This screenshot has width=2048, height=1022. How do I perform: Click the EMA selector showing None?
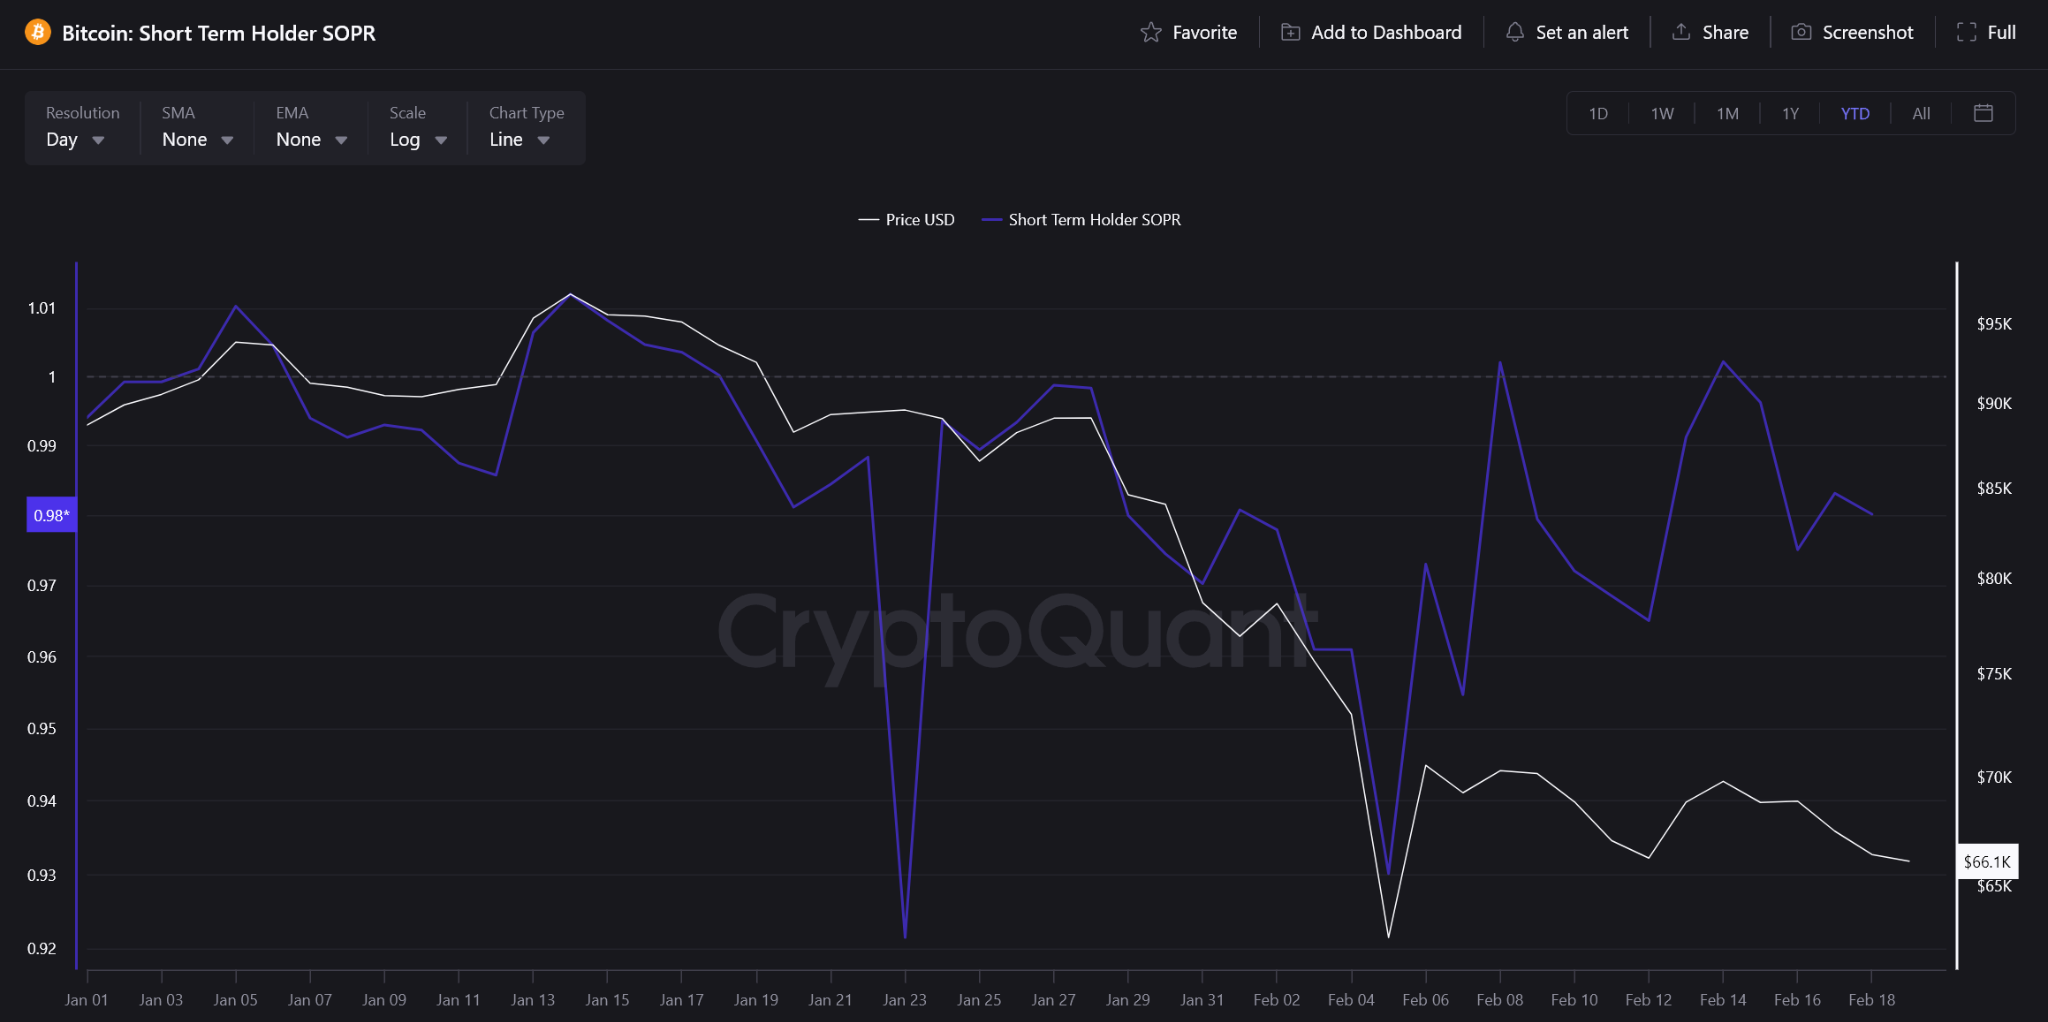click(307, 139)
